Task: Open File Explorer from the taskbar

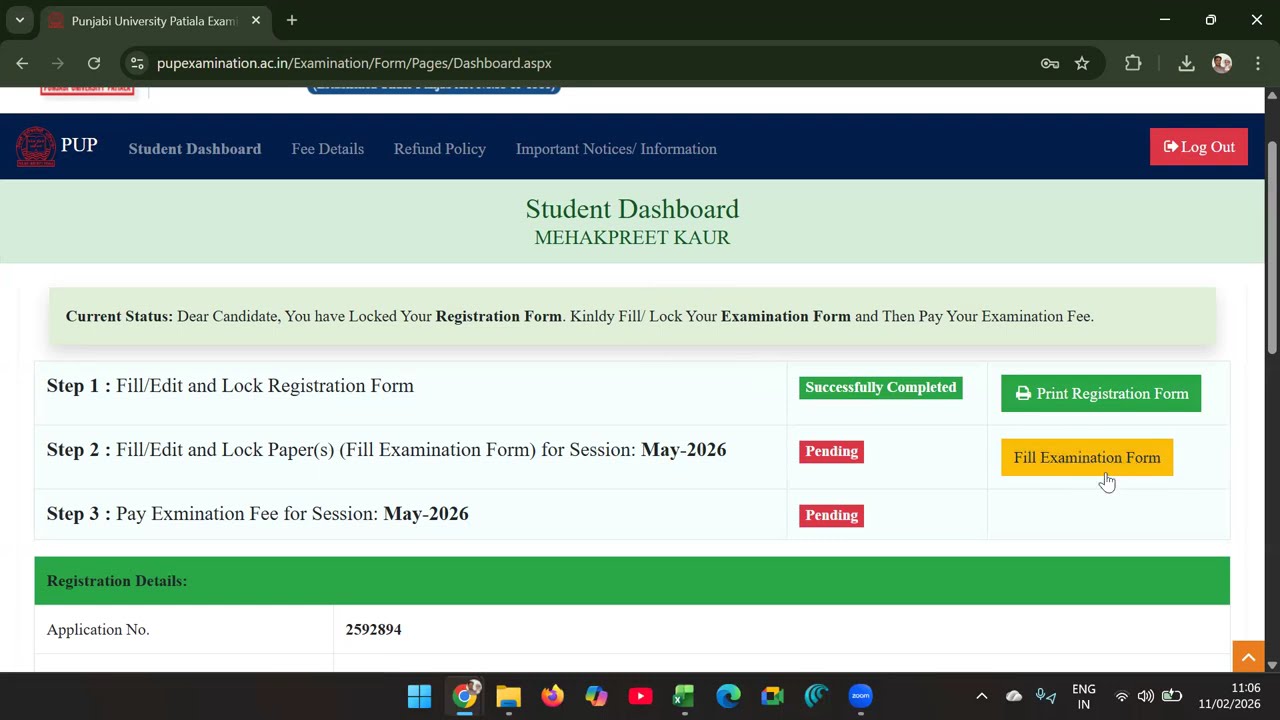Action: [508, 696]
